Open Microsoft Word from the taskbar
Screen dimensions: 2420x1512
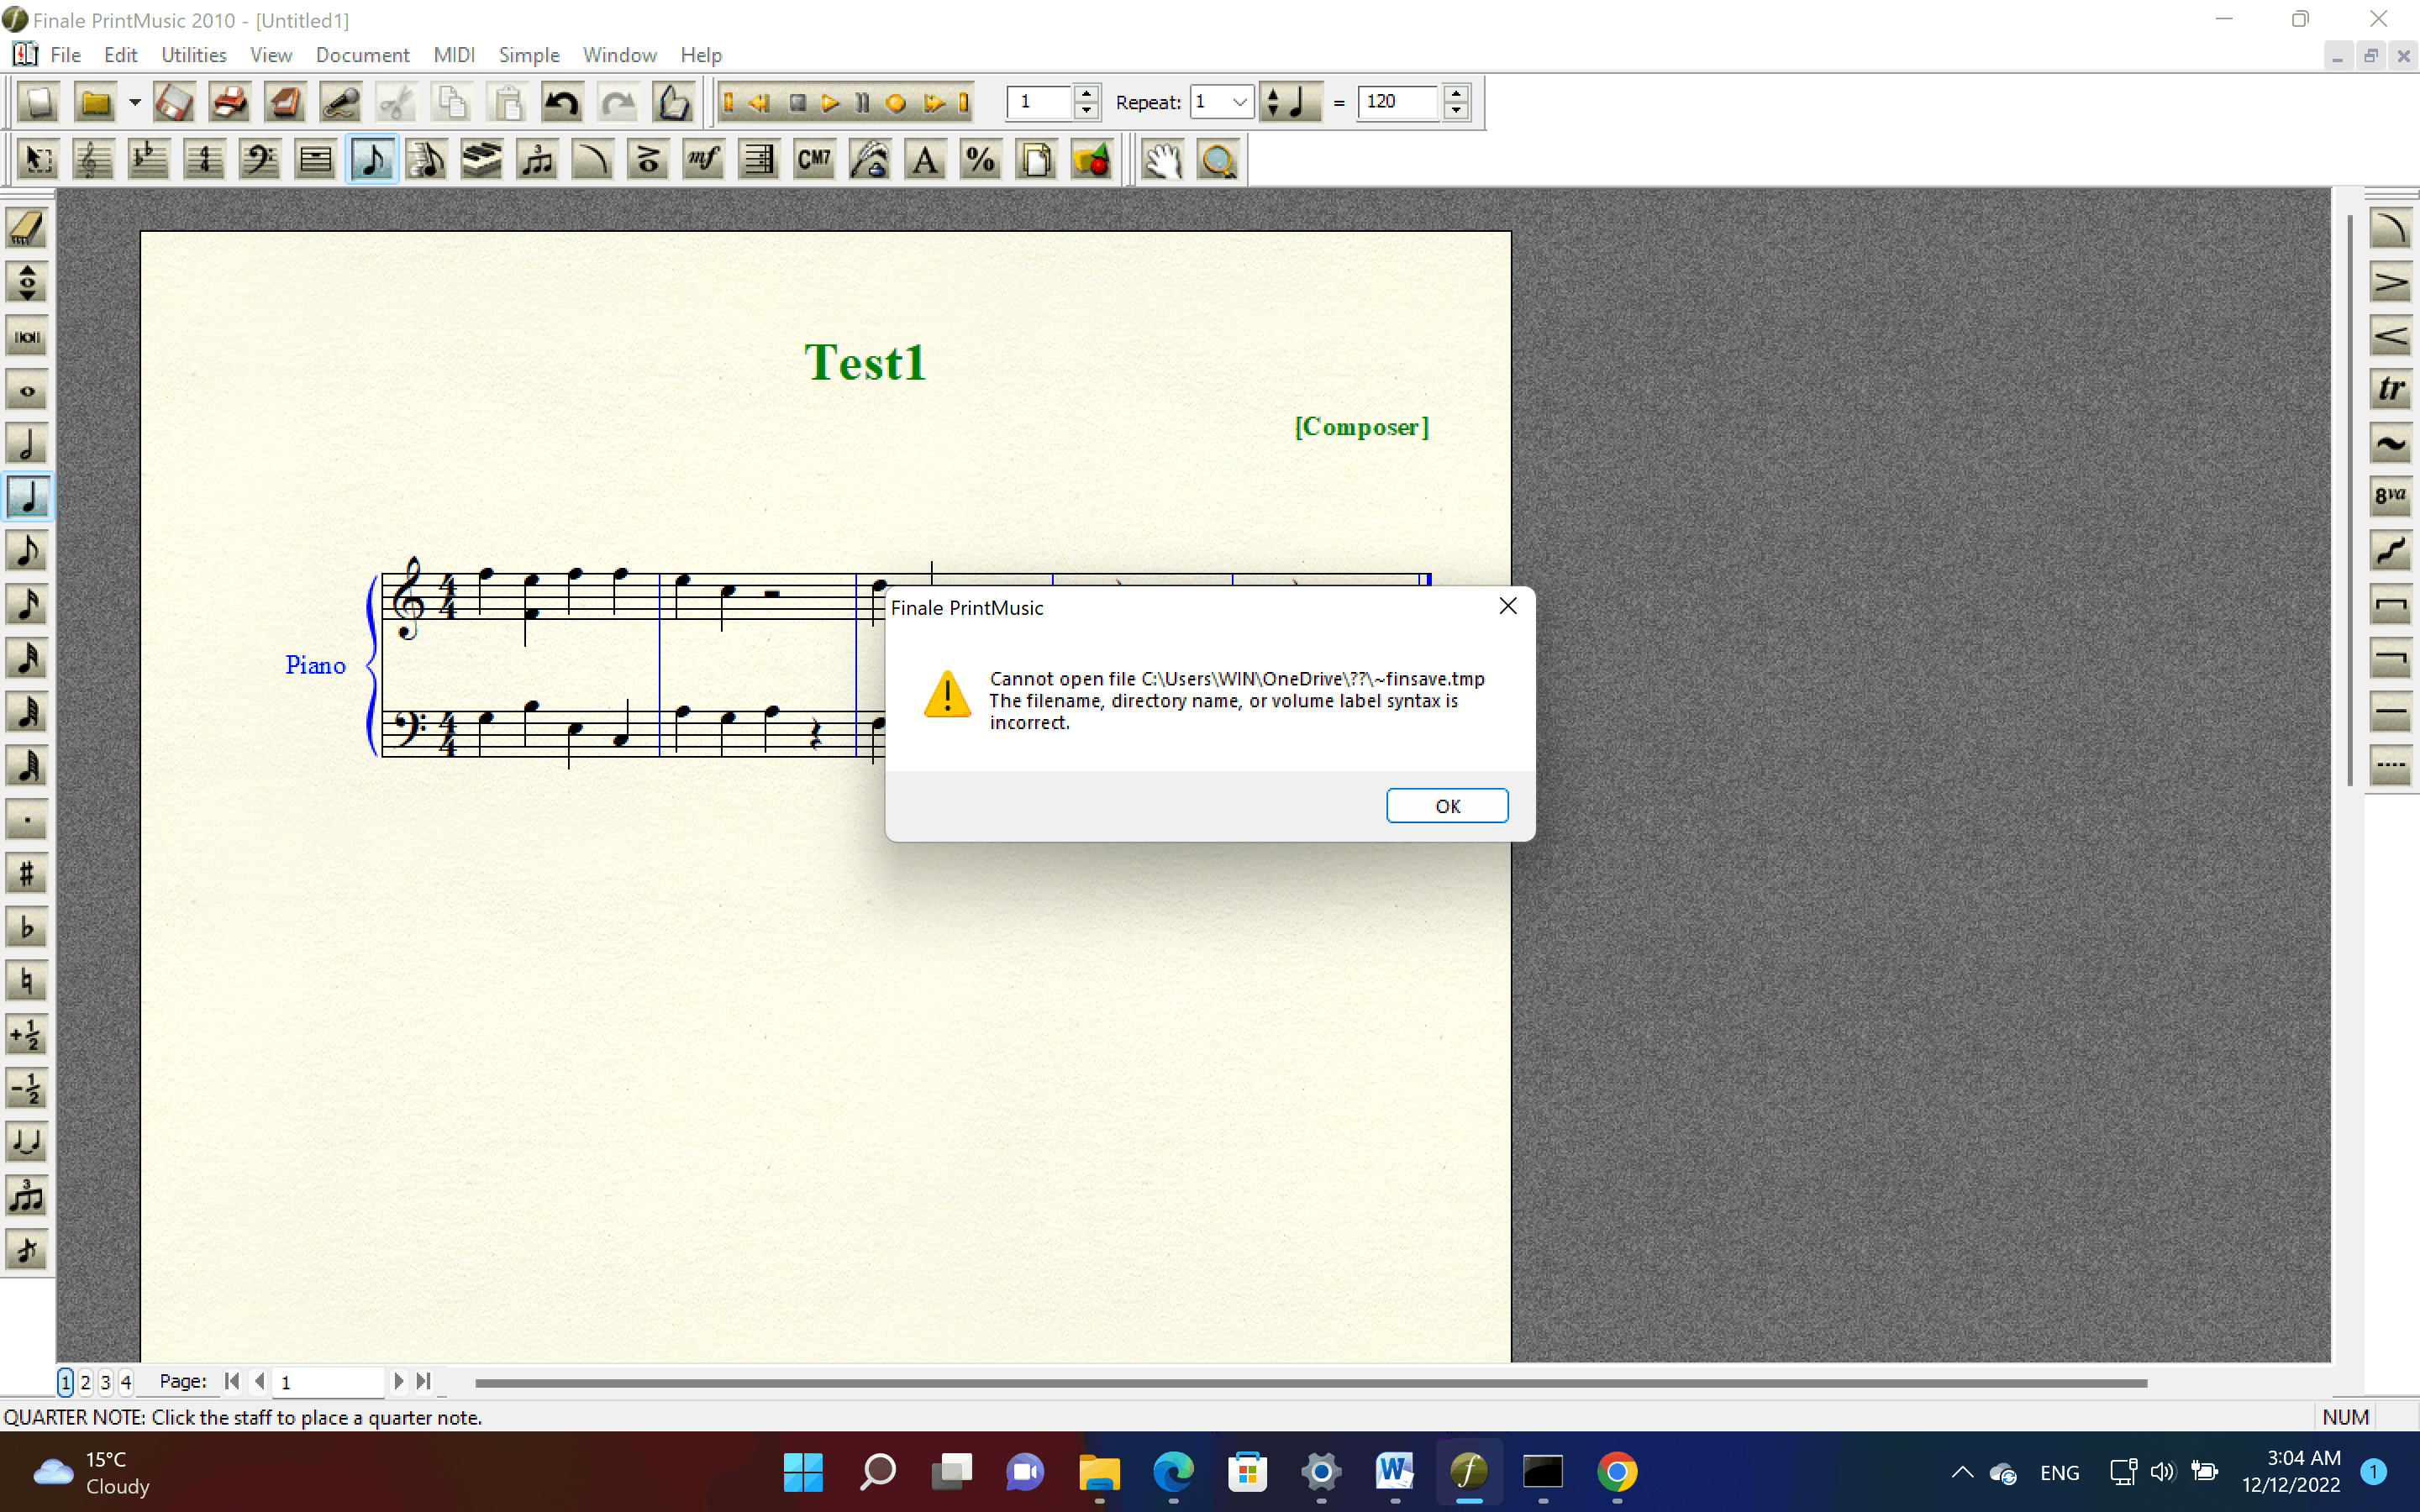(x=1394, y=1472)
